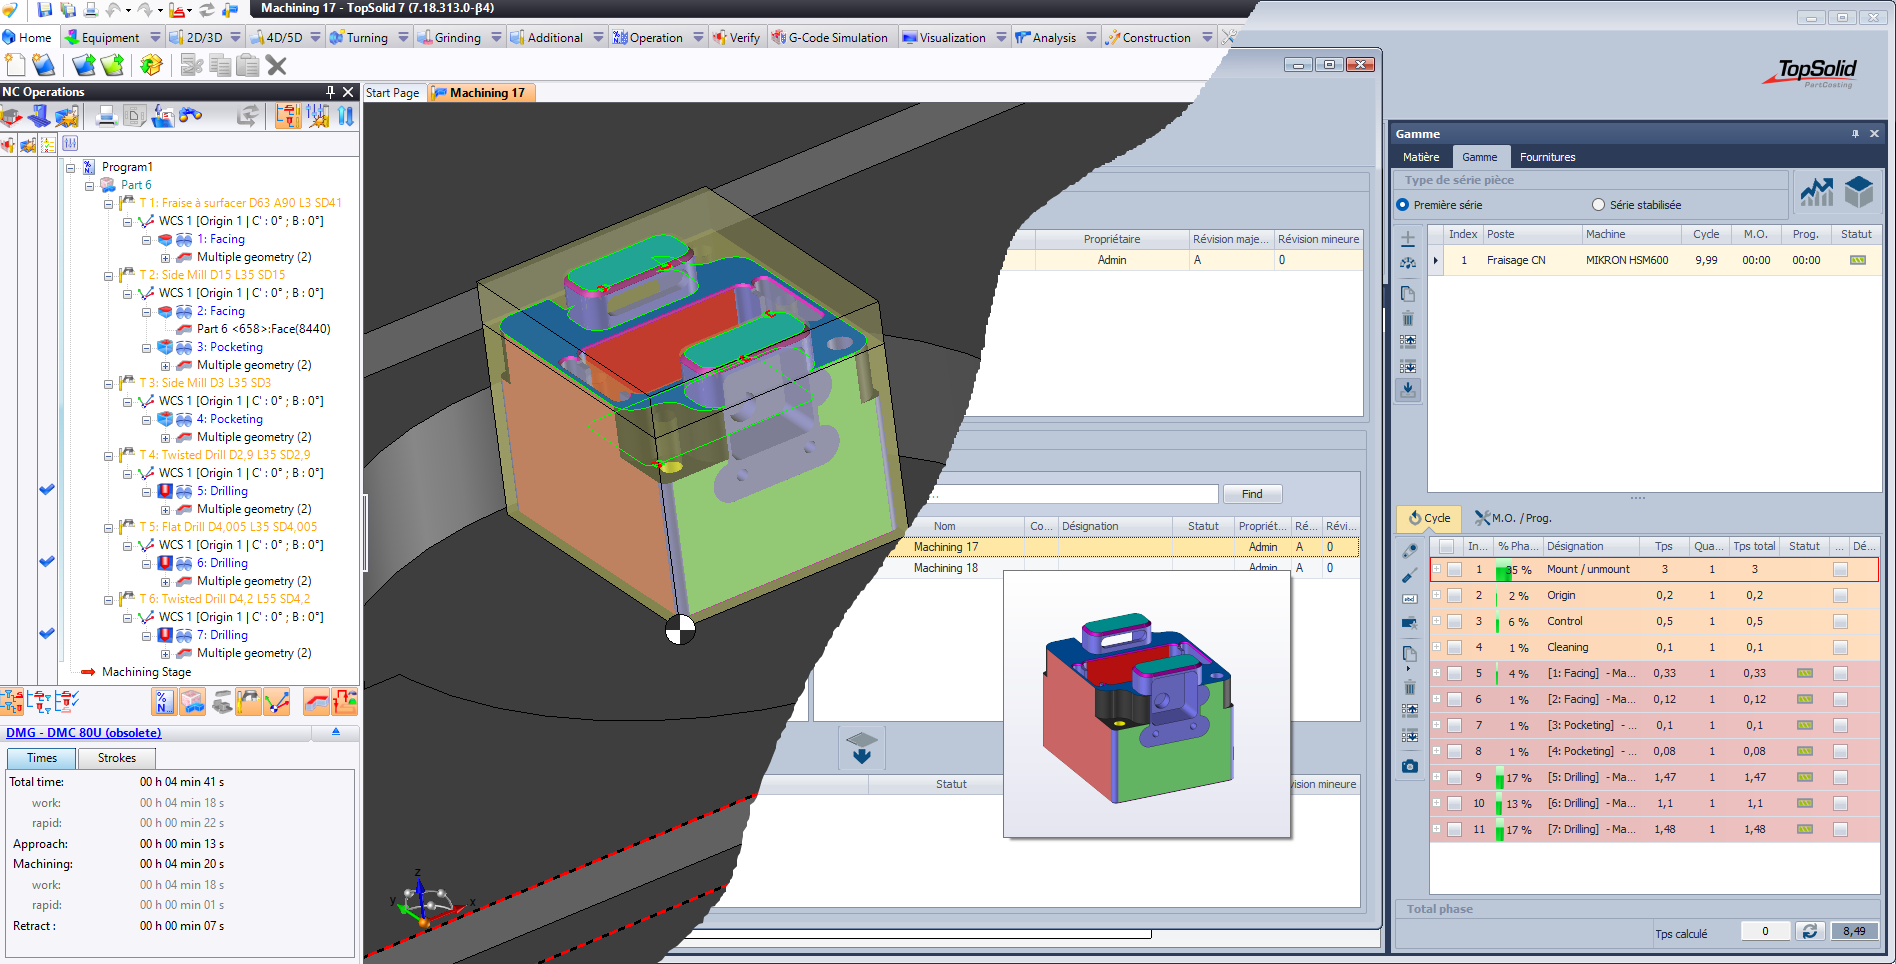Tick the header select-all checkbox in Cycle table
1896x964 pixels.
point(1446,546)
